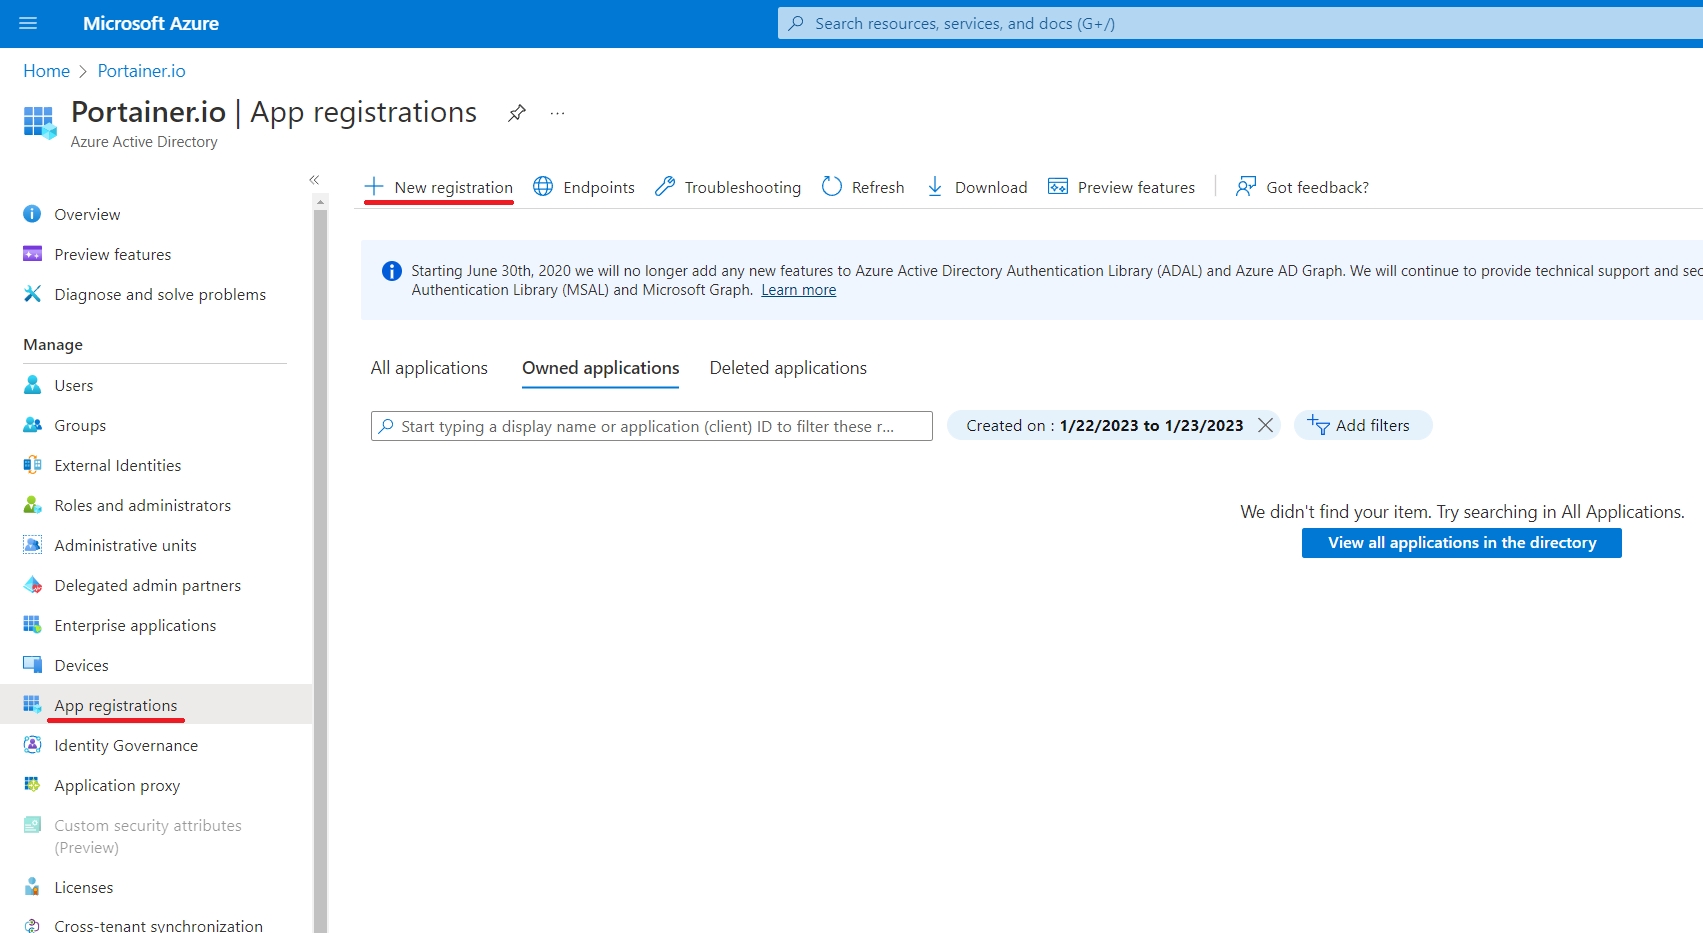Click the New registration plus icon
1703x933 pixels.
point(374,187)
